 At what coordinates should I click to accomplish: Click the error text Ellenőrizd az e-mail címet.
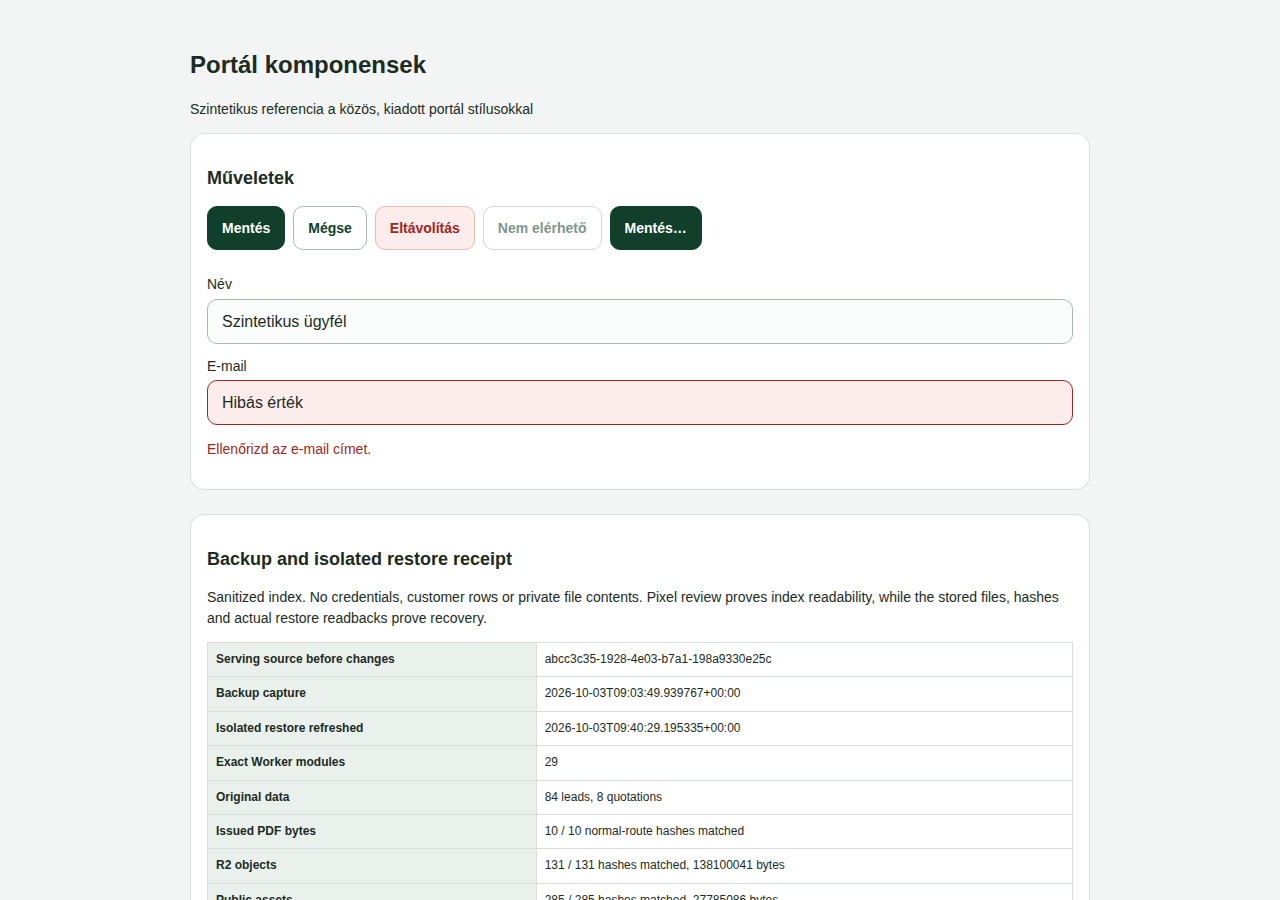[x=289, y=449]
